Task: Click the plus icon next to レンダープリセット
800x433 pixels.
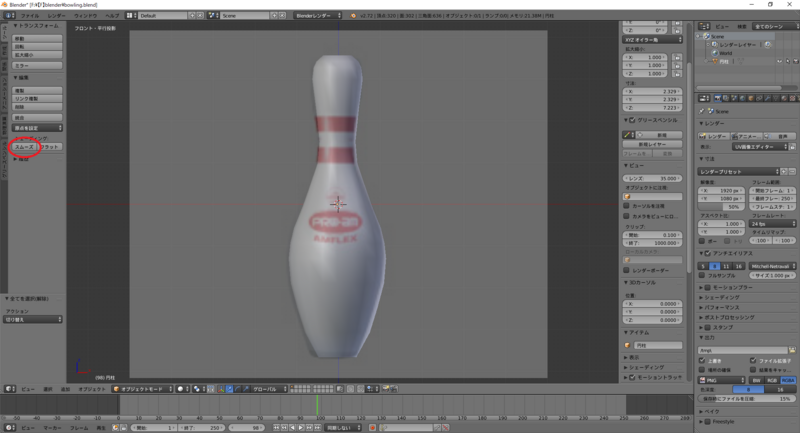Action: pyautogui.click(x=784, y=172)
